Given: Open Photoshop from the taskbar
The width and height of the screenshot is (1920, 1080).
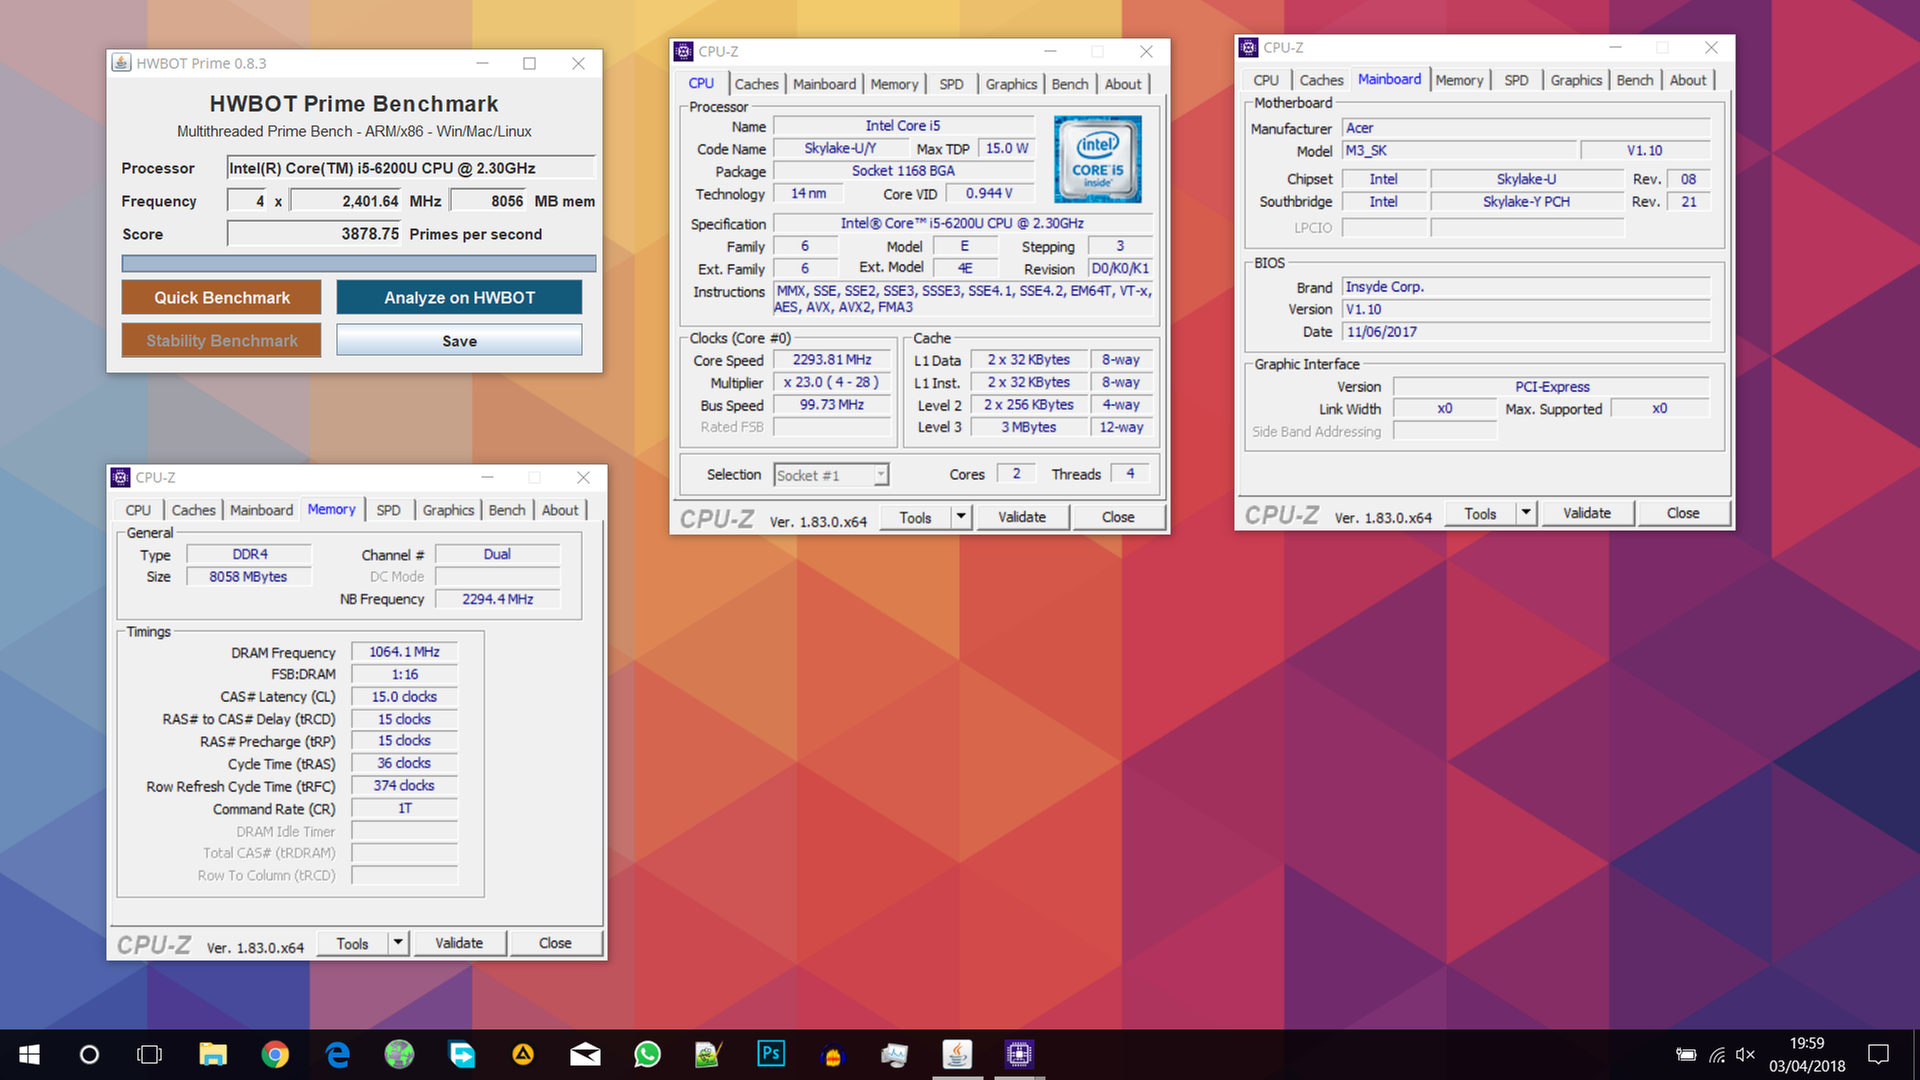Looking at the screenshot, I should click(771, 1053).
